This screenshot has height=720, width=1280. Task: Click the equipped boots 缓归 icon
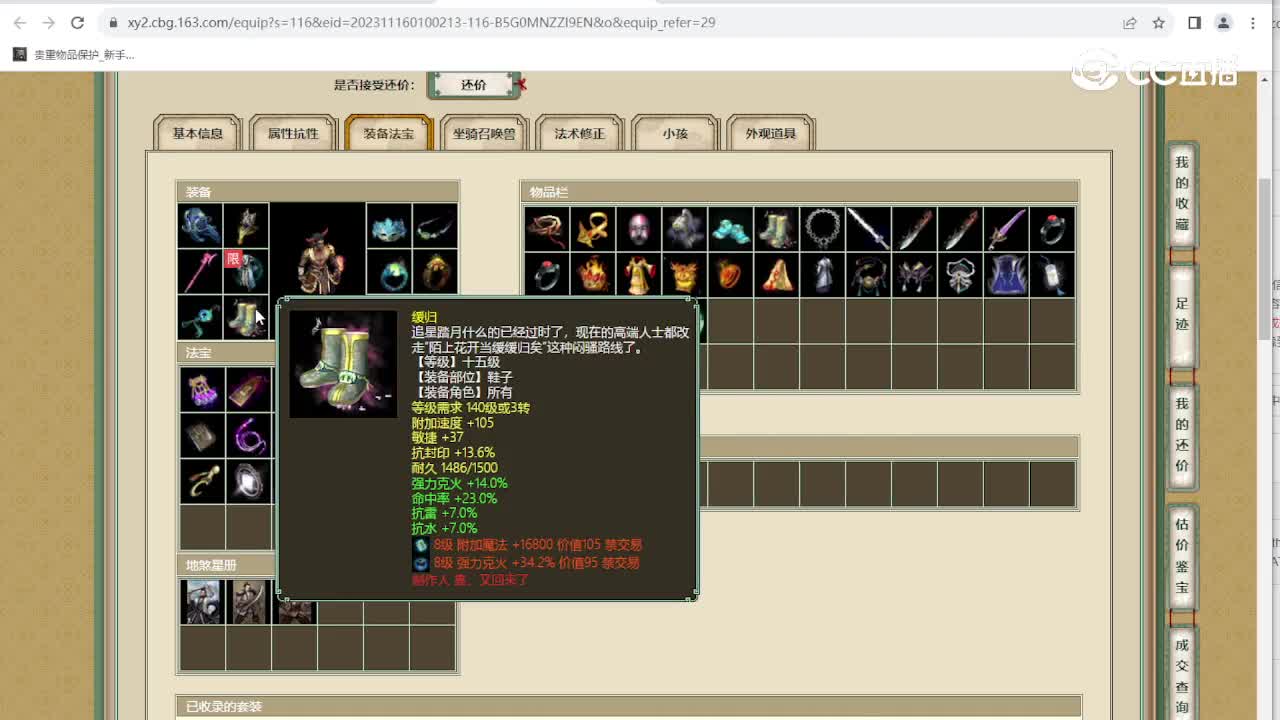[246, 318]
